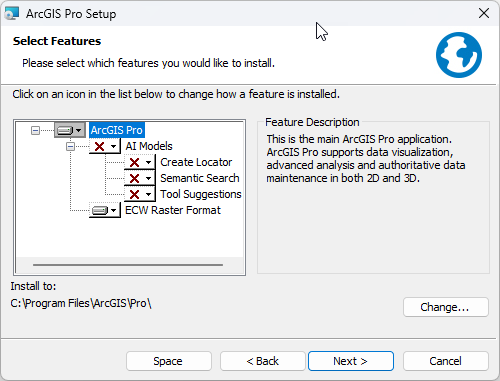Check disk Space requirements button

[169, 361]
